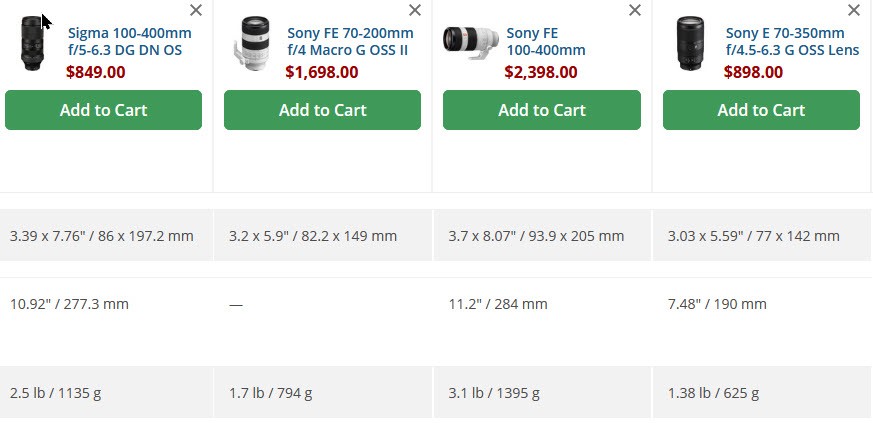This screenshot has width=873, height=423.
Task: Open Sony FE 70-200mm f/4 Macro G link
Action: (x=350, y=41)
